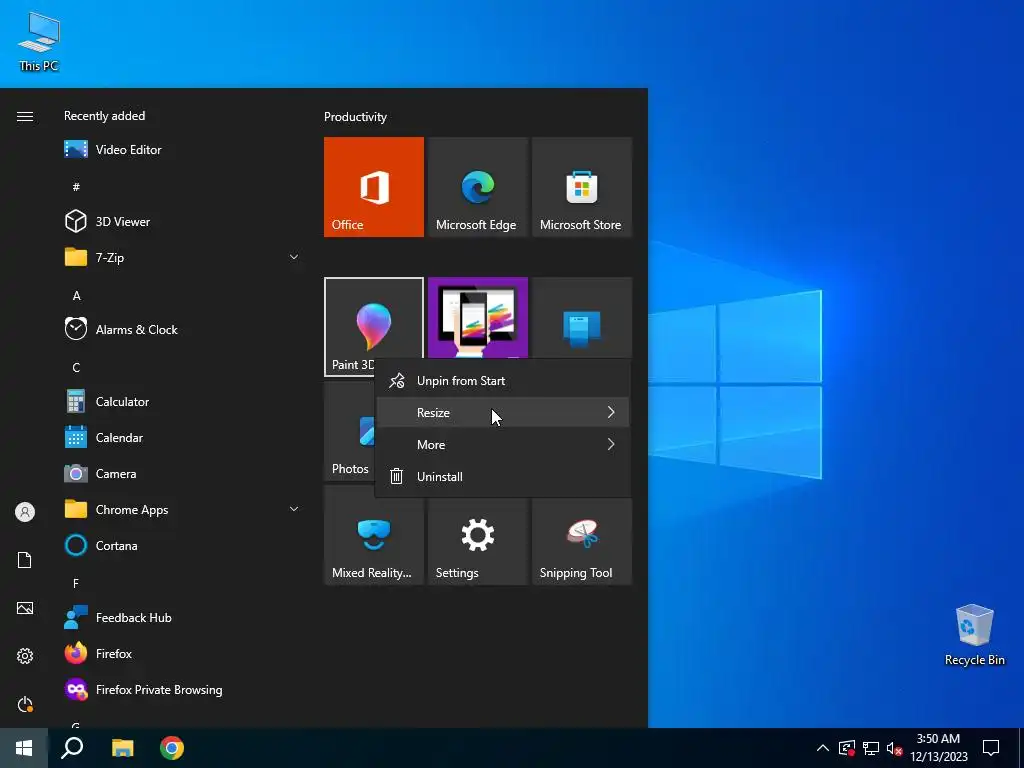
Task: Expand the More submenu arrow
Action: tap(611, 444)
